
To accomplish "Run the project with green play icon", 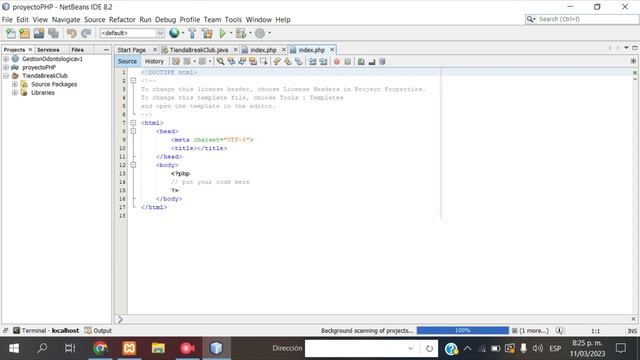I will tap(222, 33).
